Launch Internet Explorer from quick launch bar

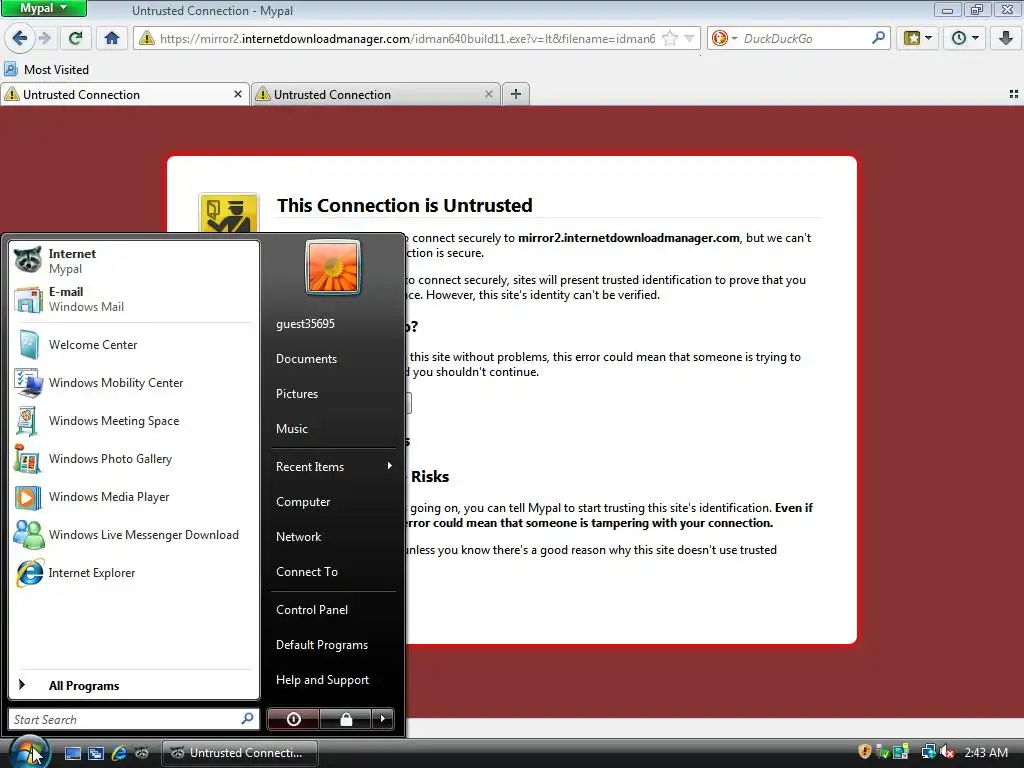[119, 753]
